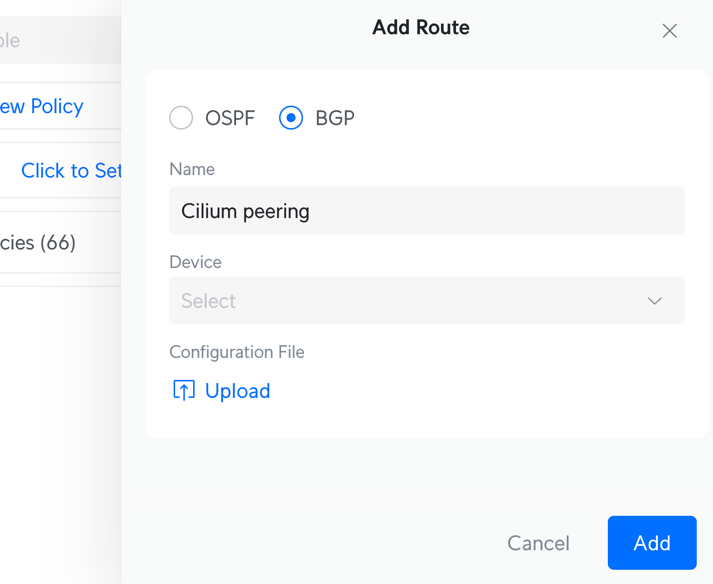The image size is (713, 584).
Task: Click the BGP option label
Action: coord(335,118)
